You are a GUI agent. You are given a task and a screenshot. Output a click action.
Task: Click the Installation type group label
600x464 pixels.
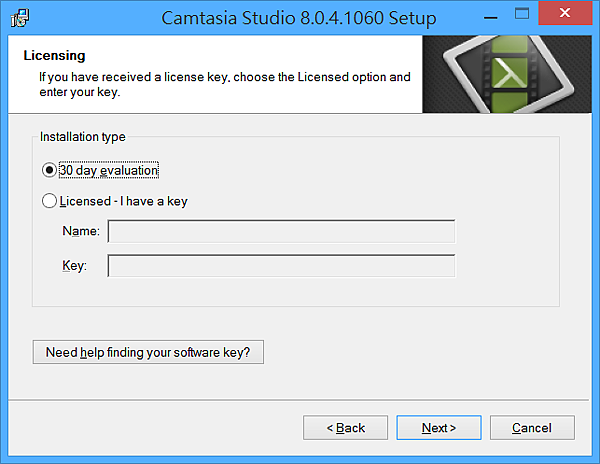[83, 136]
